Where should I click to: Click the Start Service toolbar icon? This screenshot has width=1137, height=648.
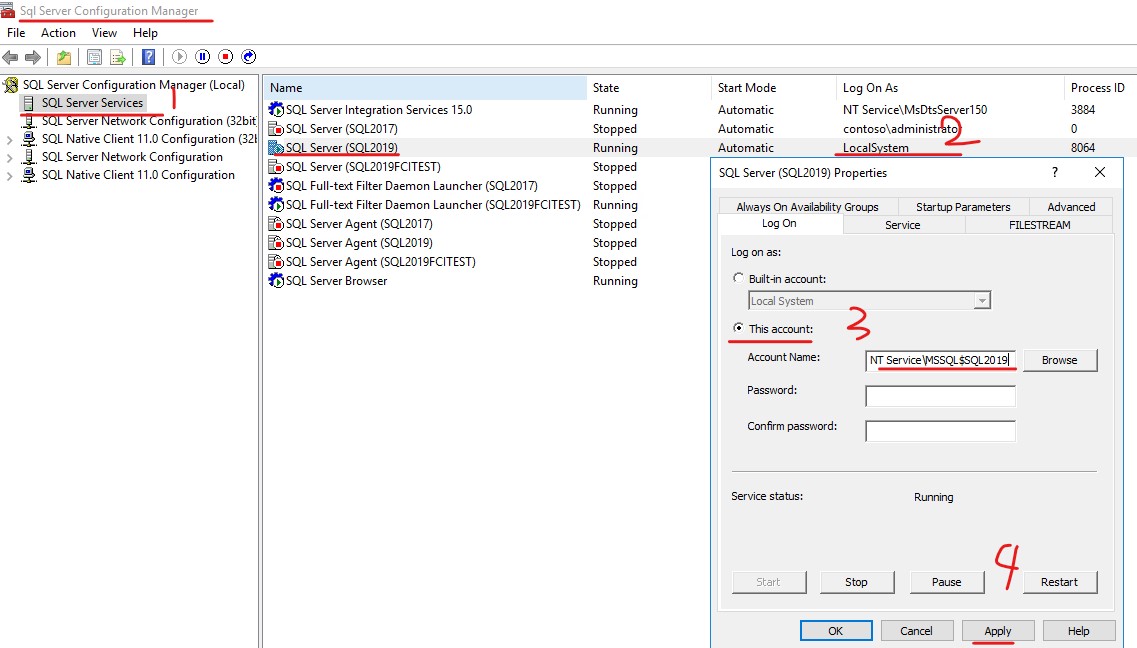[180, 57]
